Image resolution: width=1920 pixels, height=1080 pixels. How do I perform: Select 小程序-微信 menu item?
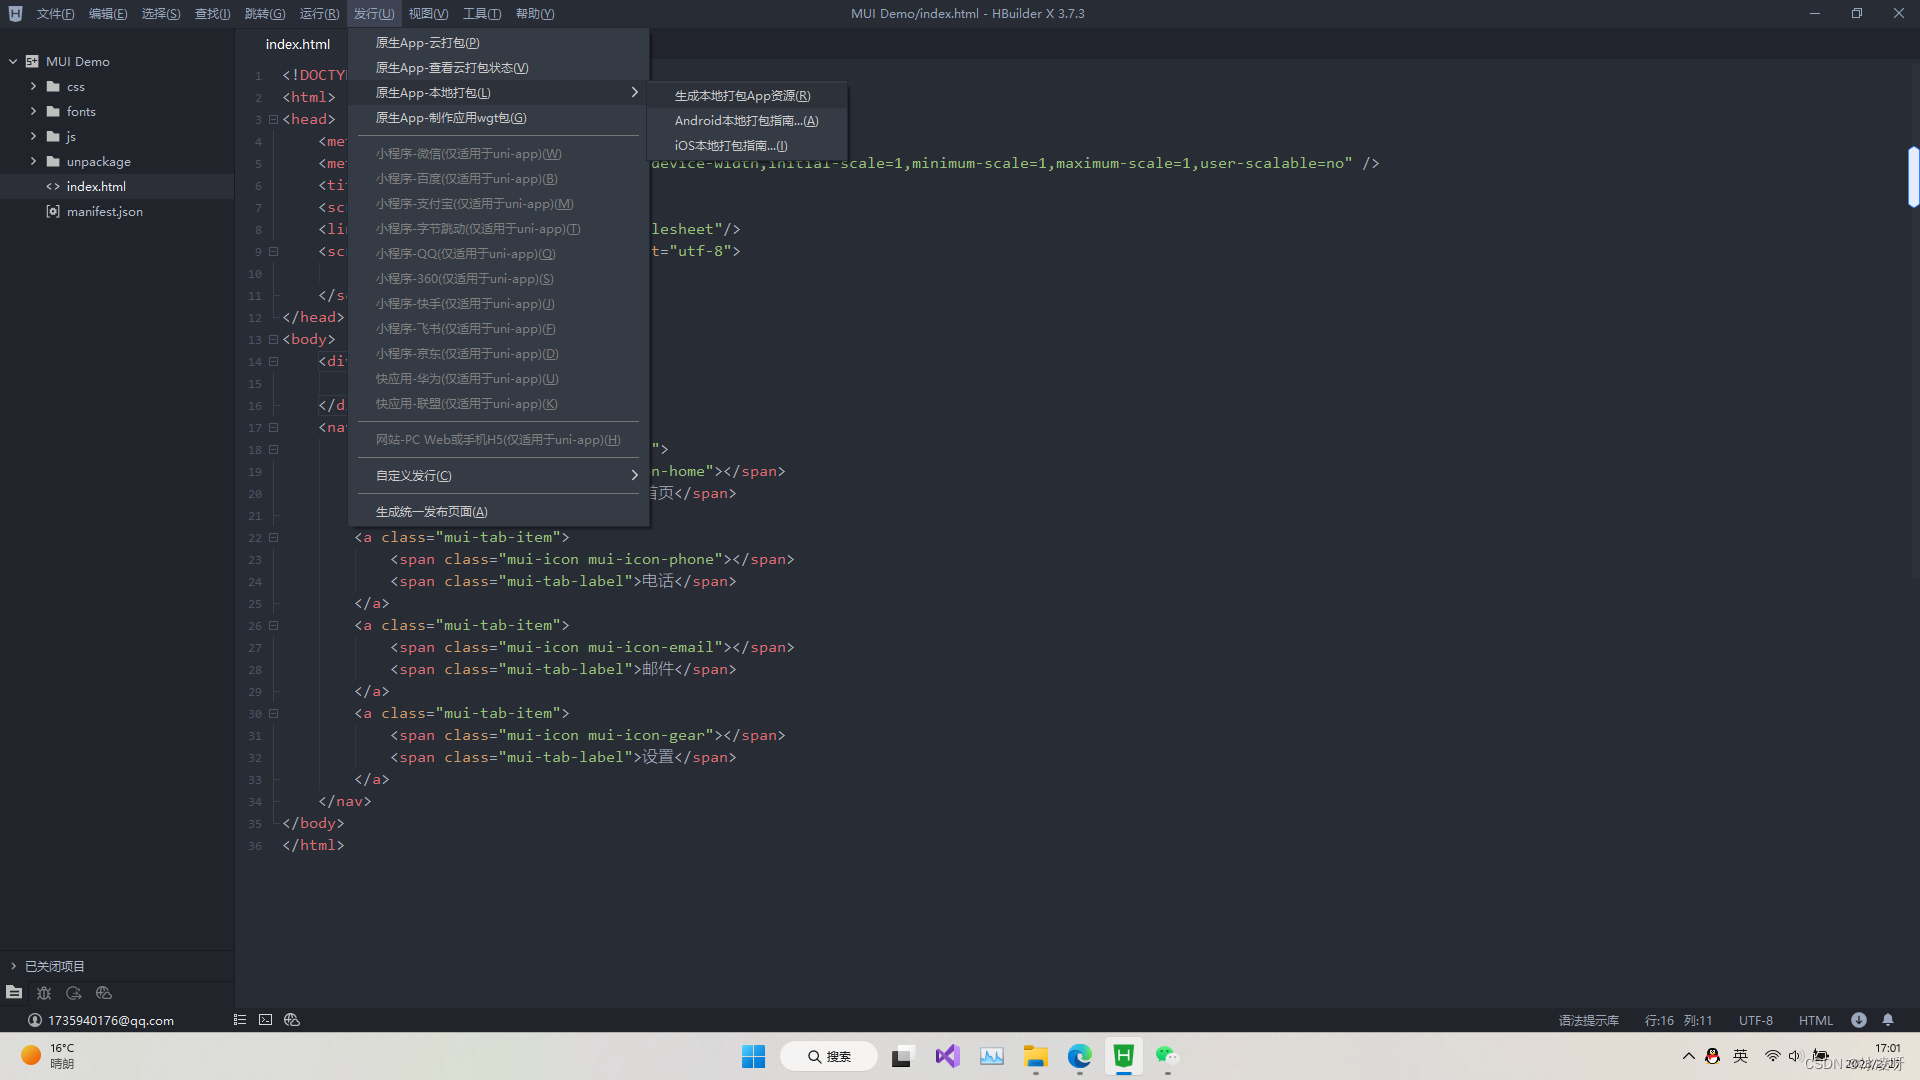pos(498,154)
